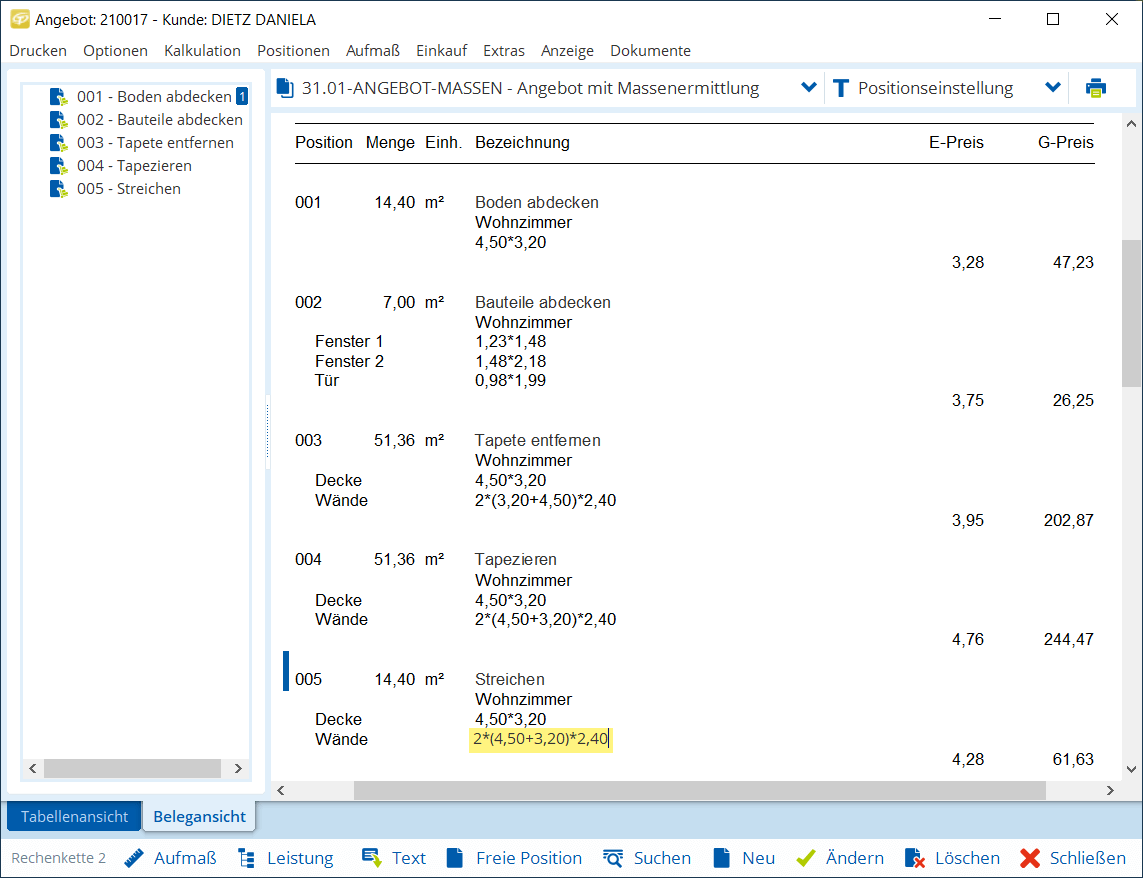Open the Kalkulation menu
Viewport: 1143px width, 878px height.
coord(202,50)
